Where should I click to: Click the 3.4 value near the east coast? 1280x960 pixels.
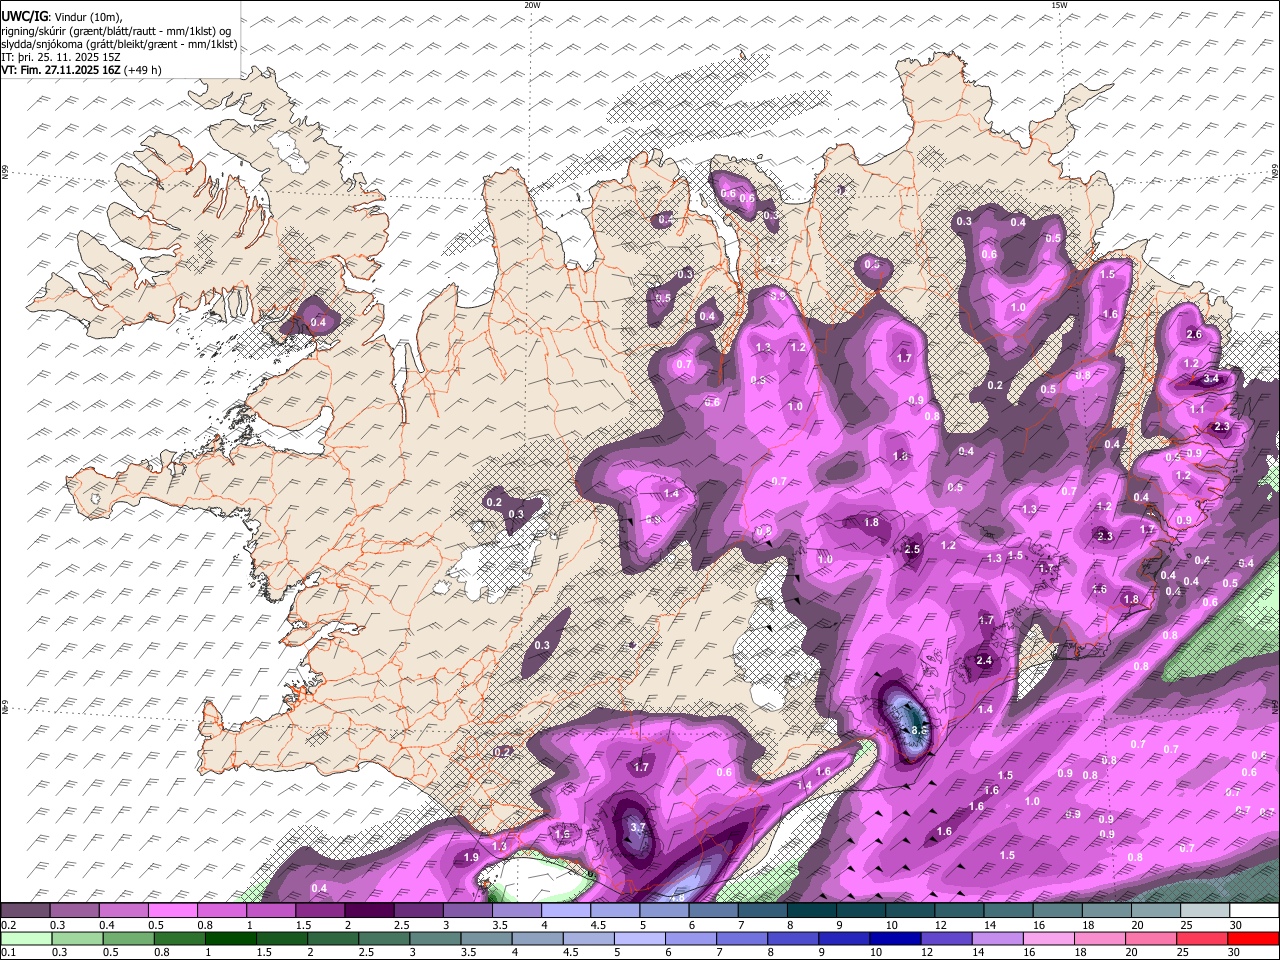click(1211, 379)
